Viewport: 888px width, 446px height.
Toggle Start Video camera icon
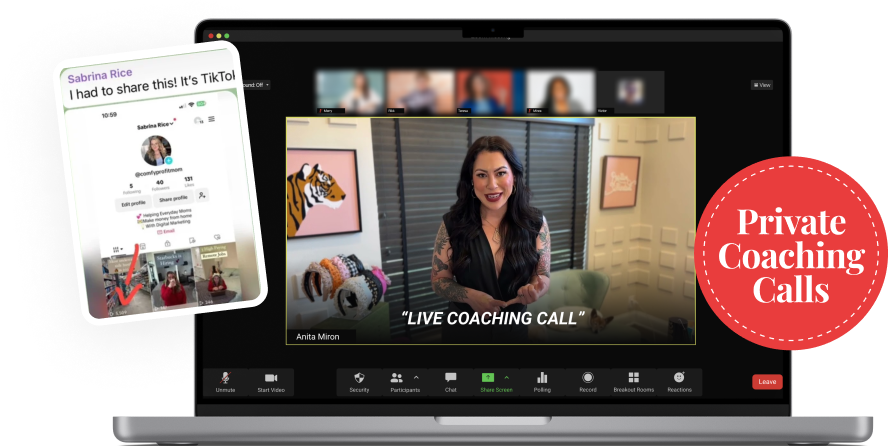point(271,378)
